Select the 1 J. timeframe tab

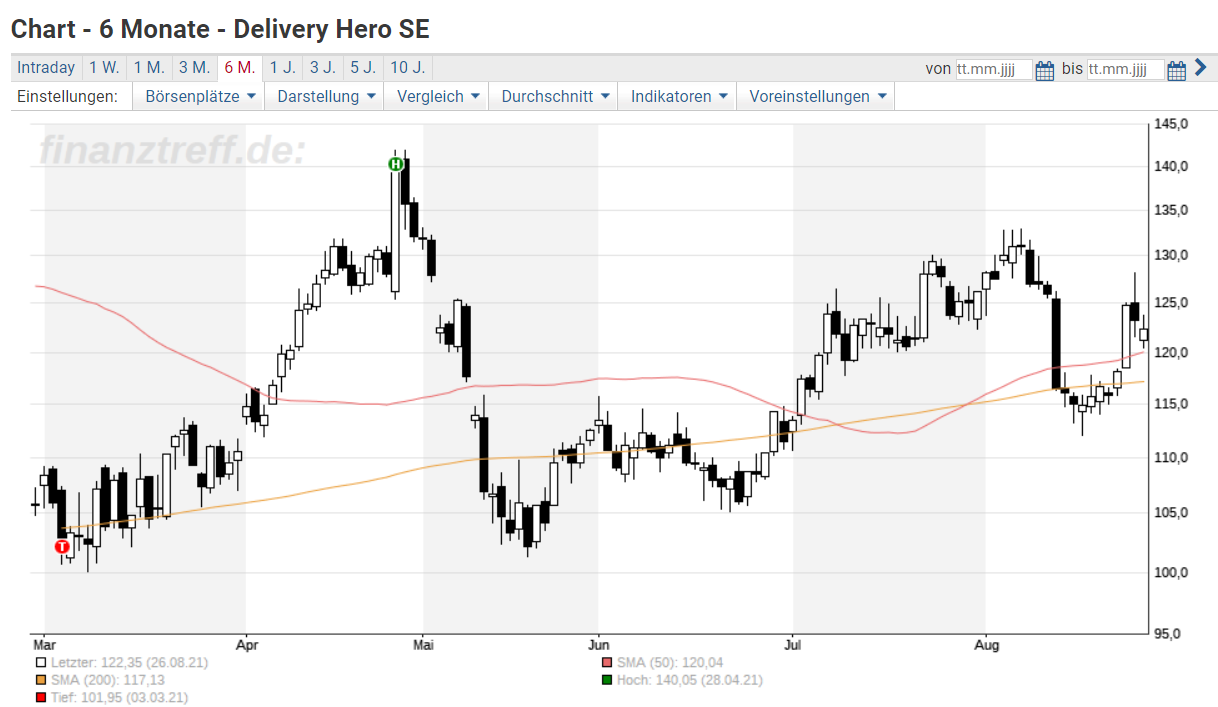click(x=282, y=68)
